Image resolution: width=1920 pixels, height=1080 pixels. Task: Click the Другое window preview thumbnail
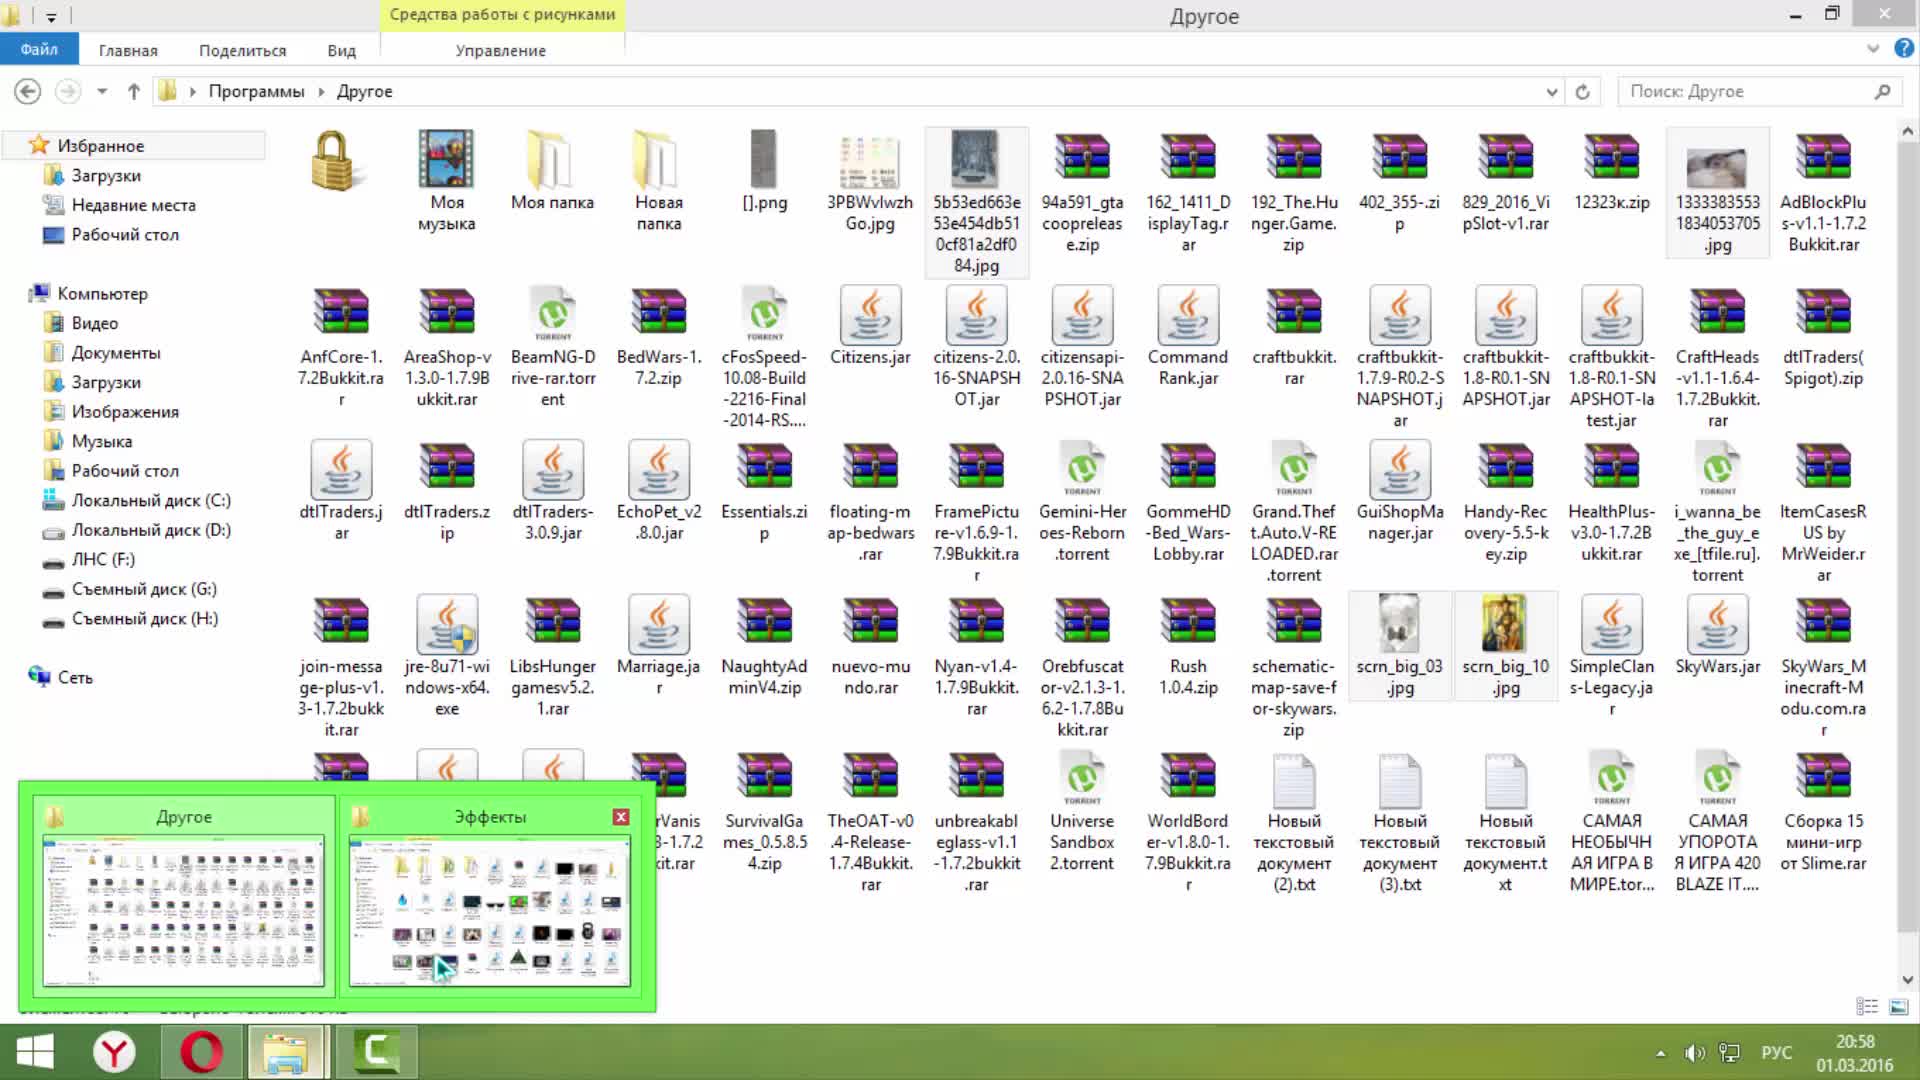(x=183, y=910)
